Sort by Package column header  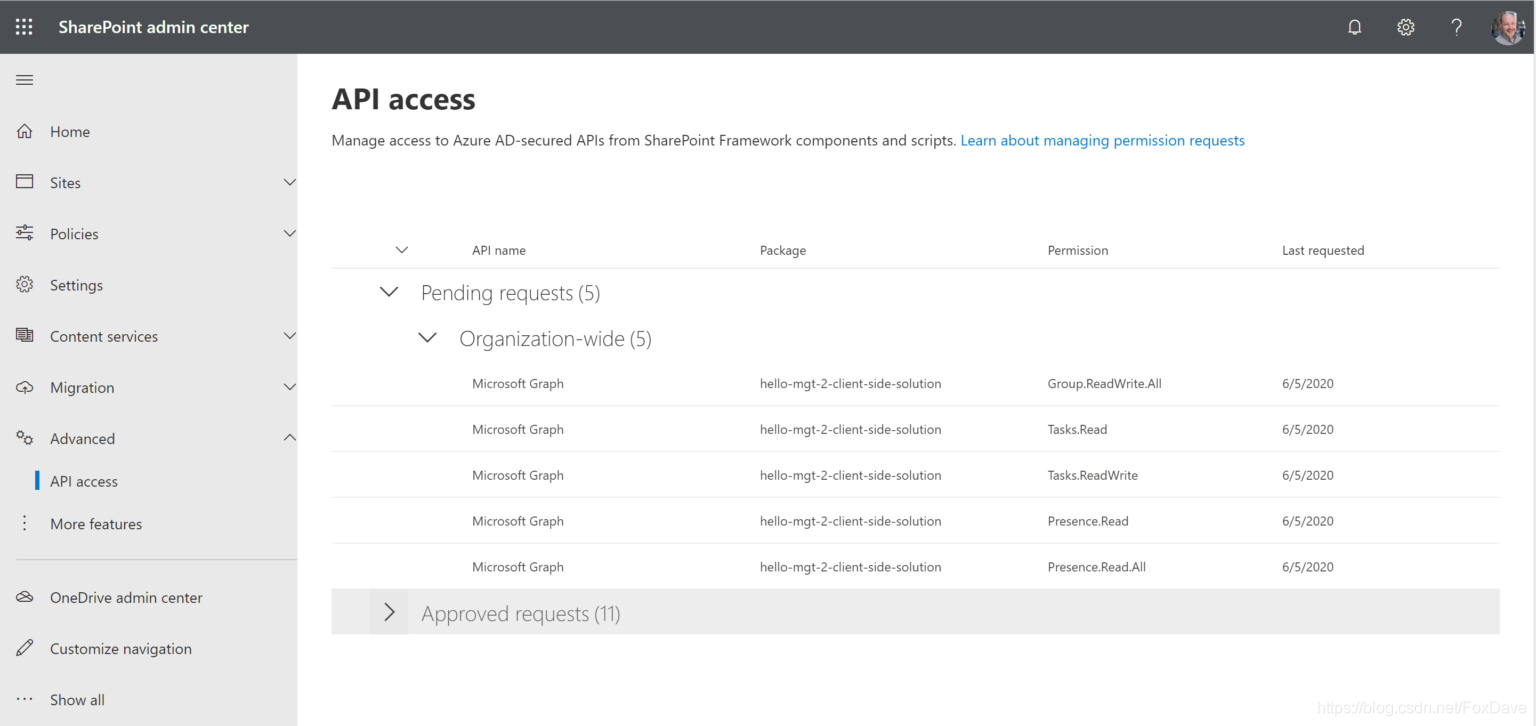pyautogui.click(x=783, y=250)
